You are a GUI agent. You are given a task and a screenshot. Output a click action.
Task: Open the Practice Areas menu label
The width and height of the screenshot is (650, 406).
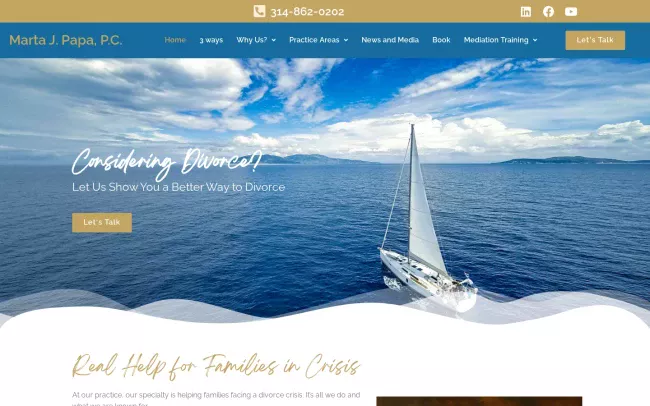coord(314,40)
